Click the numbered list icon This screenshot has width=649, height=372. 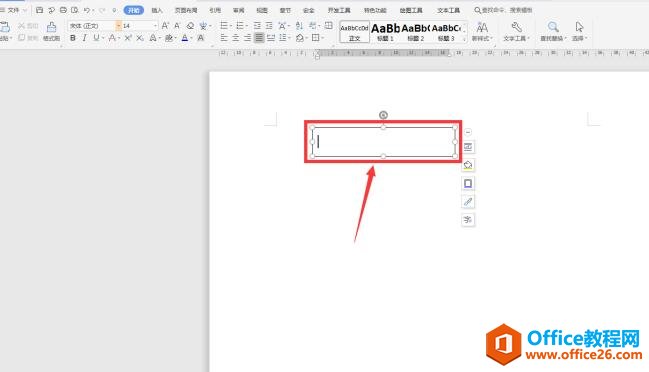coord(240,26)
